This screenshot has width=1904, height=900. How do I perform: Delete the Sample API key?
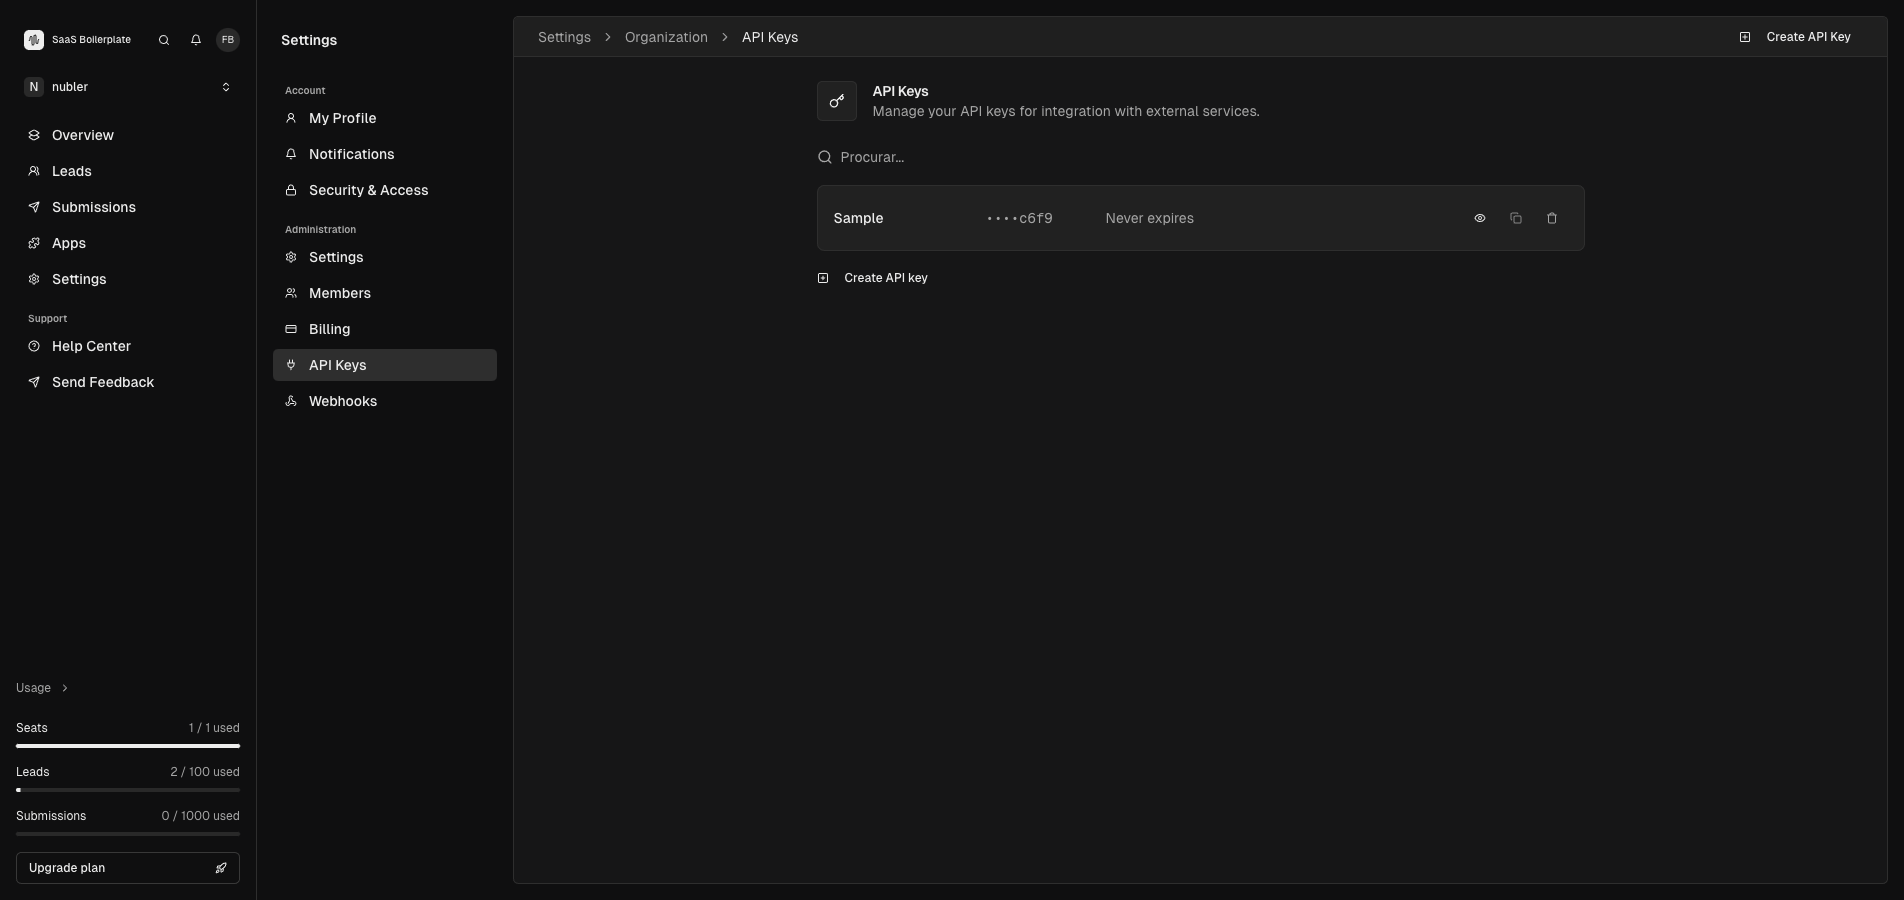(1552, 218)
